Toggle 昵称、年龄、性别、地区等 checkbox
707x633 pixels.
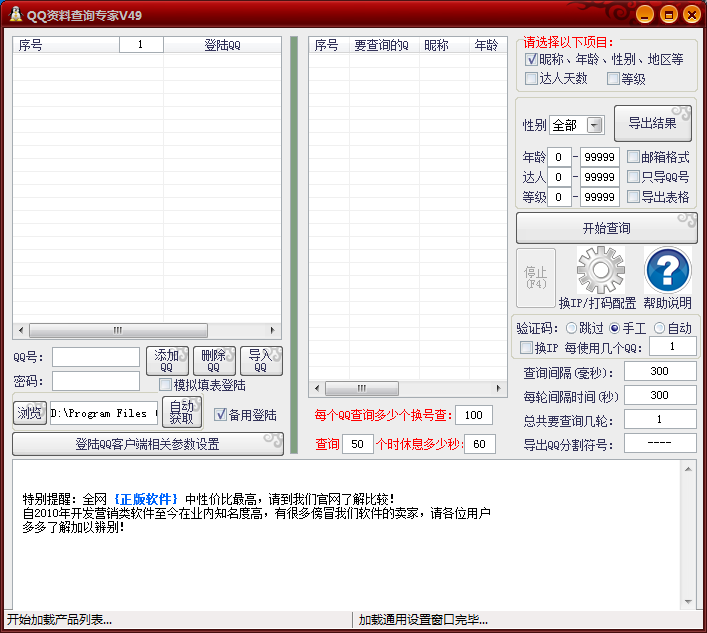point(531,59)
